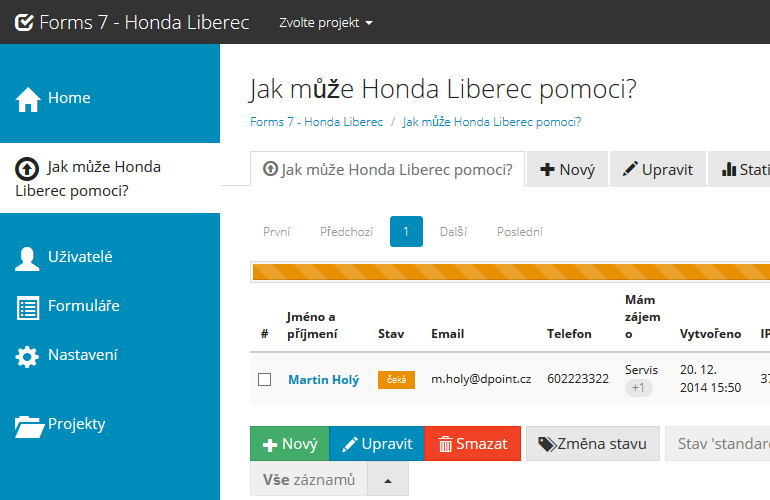770x500 pixels.
Task: Select Jak může Honda Liberec pomoci sidebar item
Action: (x=110, y=178)
